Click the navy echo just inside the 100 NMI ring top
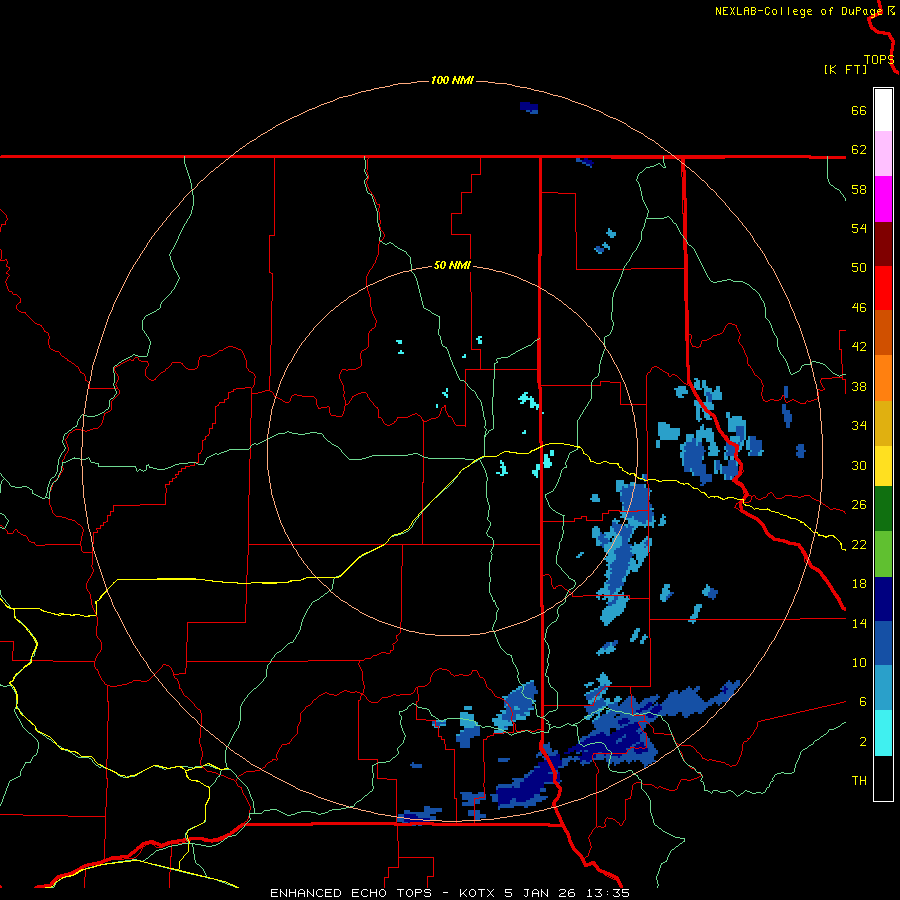 (x=529, y=107)
